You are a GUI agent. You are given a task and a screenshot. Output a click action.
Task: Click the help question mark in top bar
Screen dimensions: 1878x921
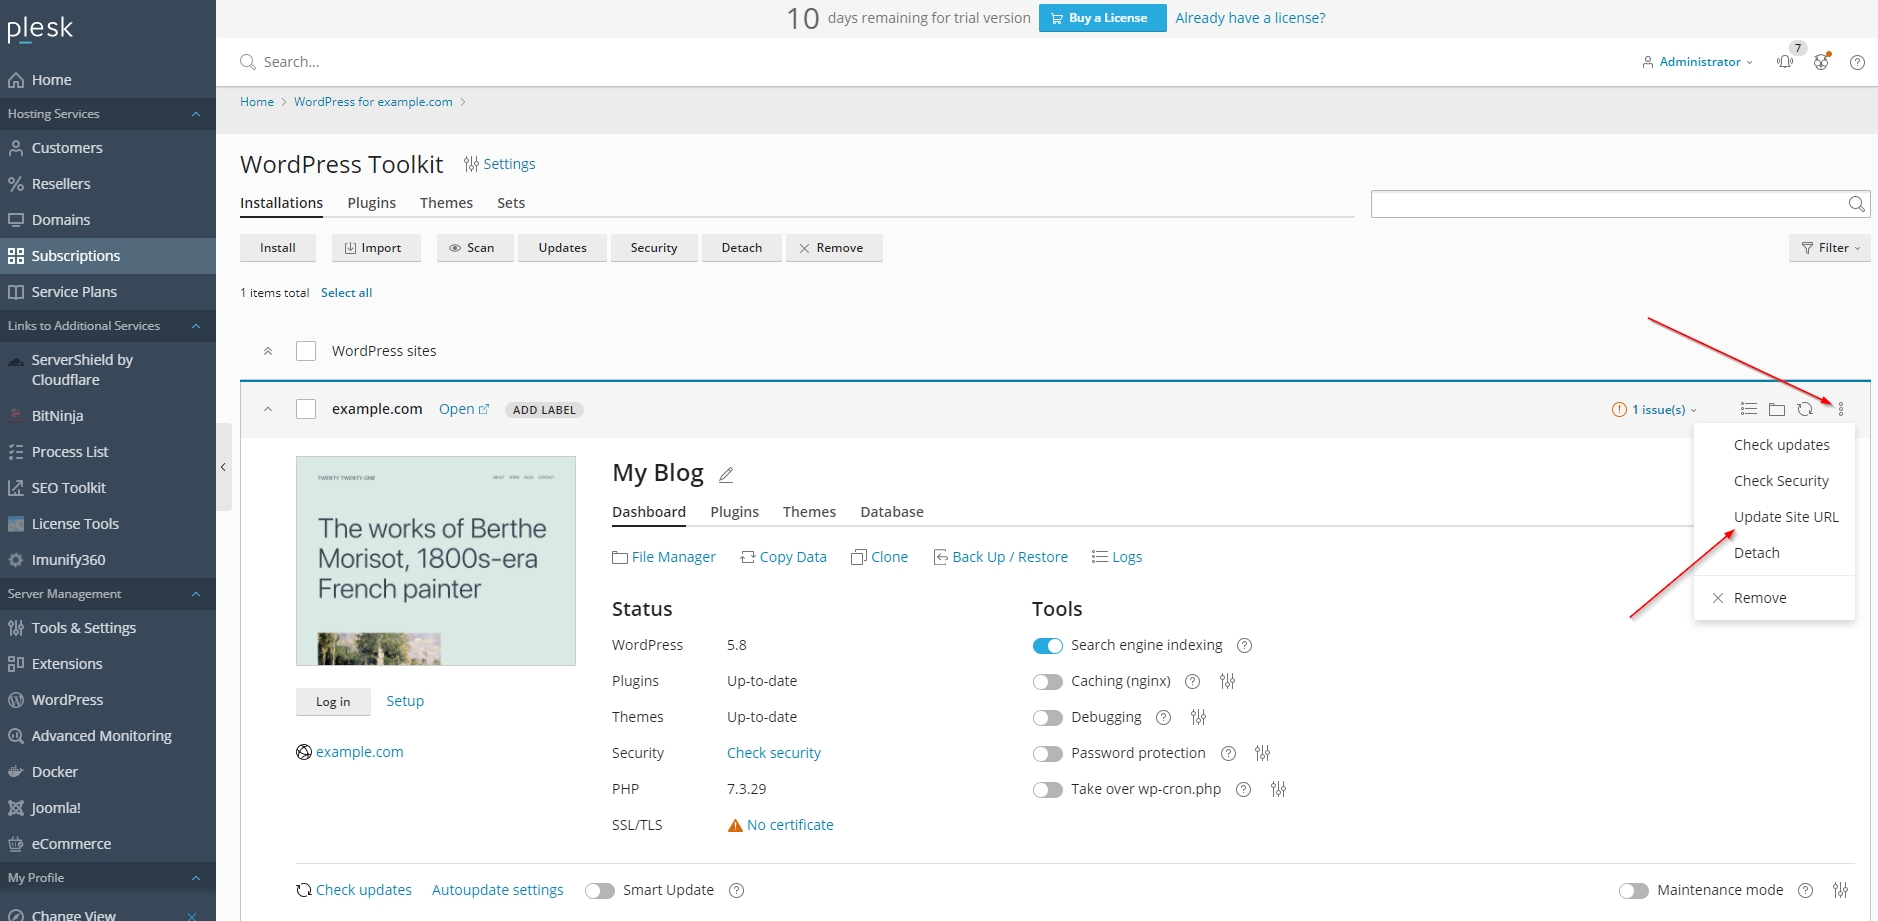1857,62
